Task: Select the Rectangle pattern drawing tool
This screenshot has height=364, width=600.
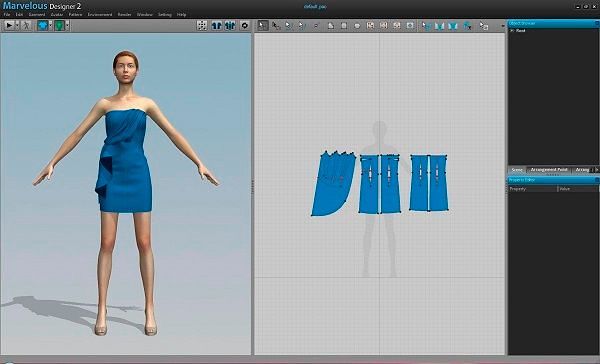Action: (x=344, y=26)
